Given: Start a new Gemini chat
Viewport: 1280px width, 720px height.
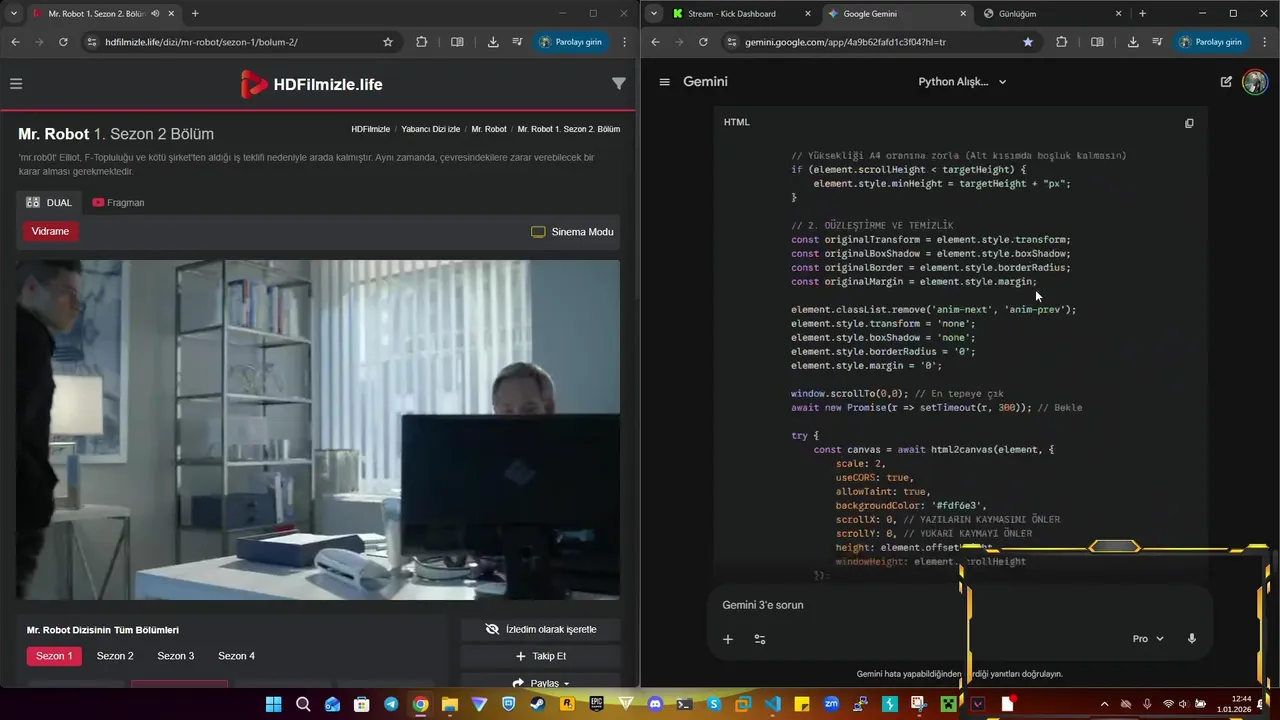Looking at the screenshot, I should [x=1226, y=82].
